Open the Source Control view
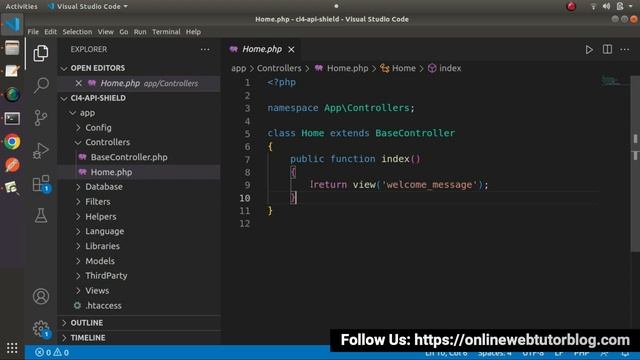Viewport: 640px width, 360px height. [41, 118]
